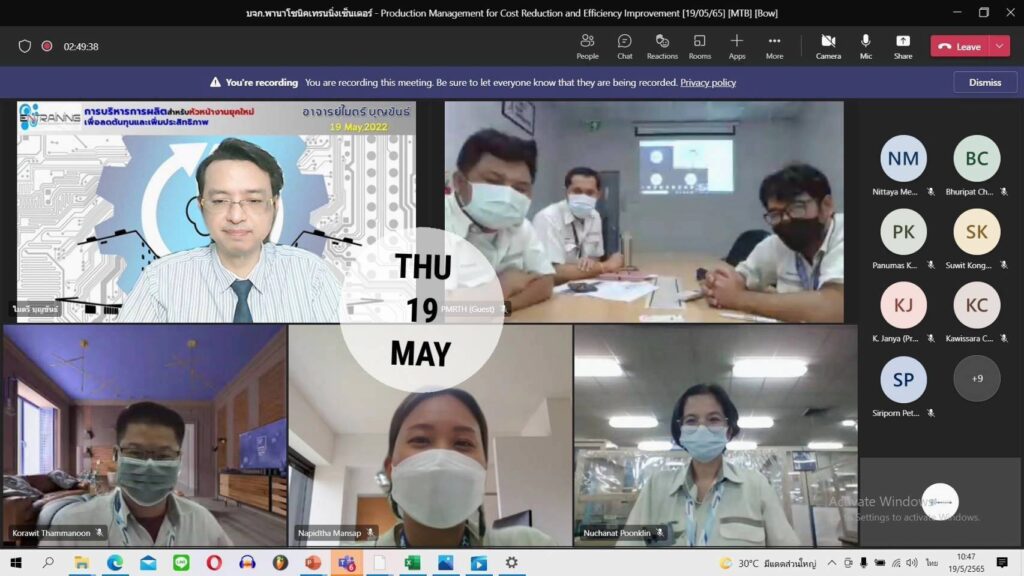Dismiss the recording notification
Viewport: 1024px width, 576px height.
pyautogui.click(x=985, y=82)
